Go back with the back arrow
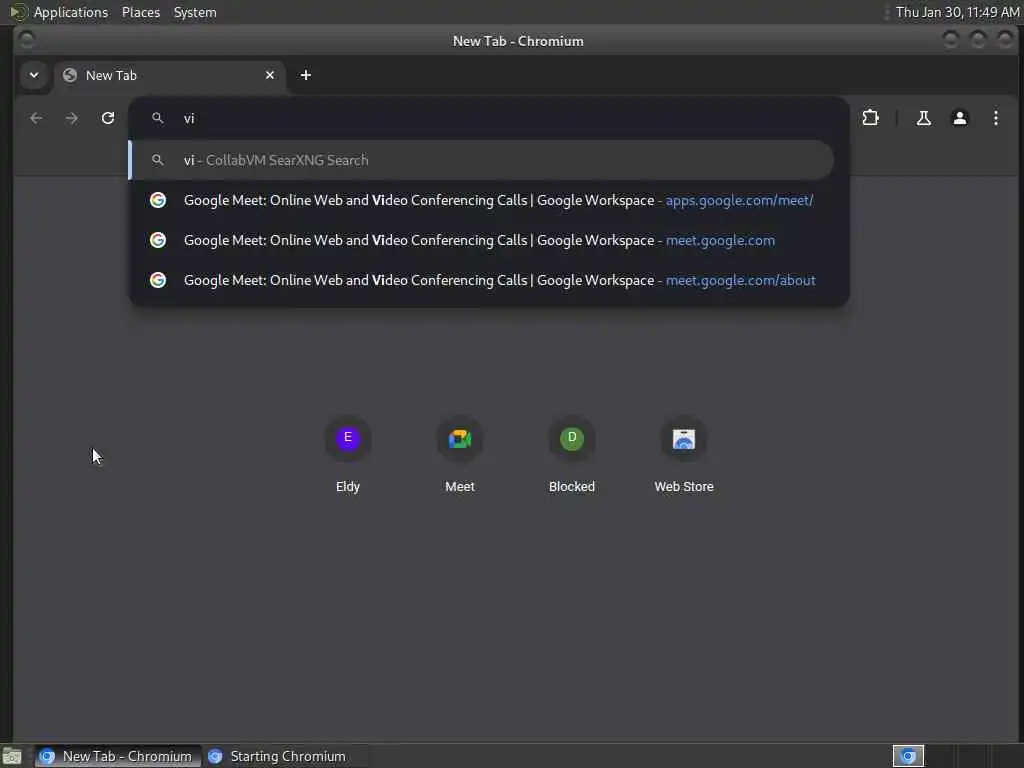 (36, 118)
